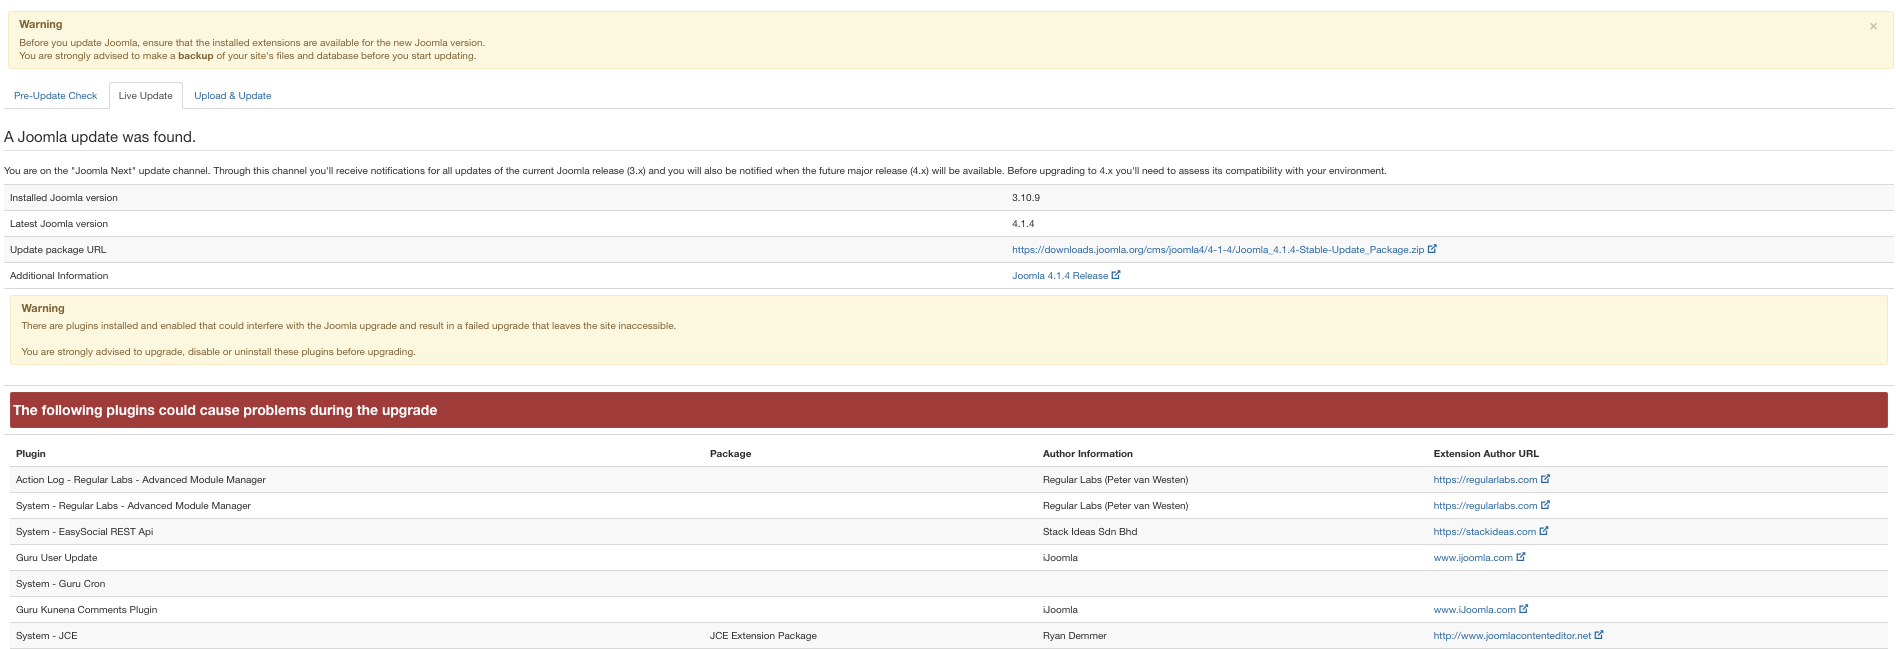The image size is (1896, 649).
Task: Select the installed version value 3.10.9
Action: coord(1026,198)
